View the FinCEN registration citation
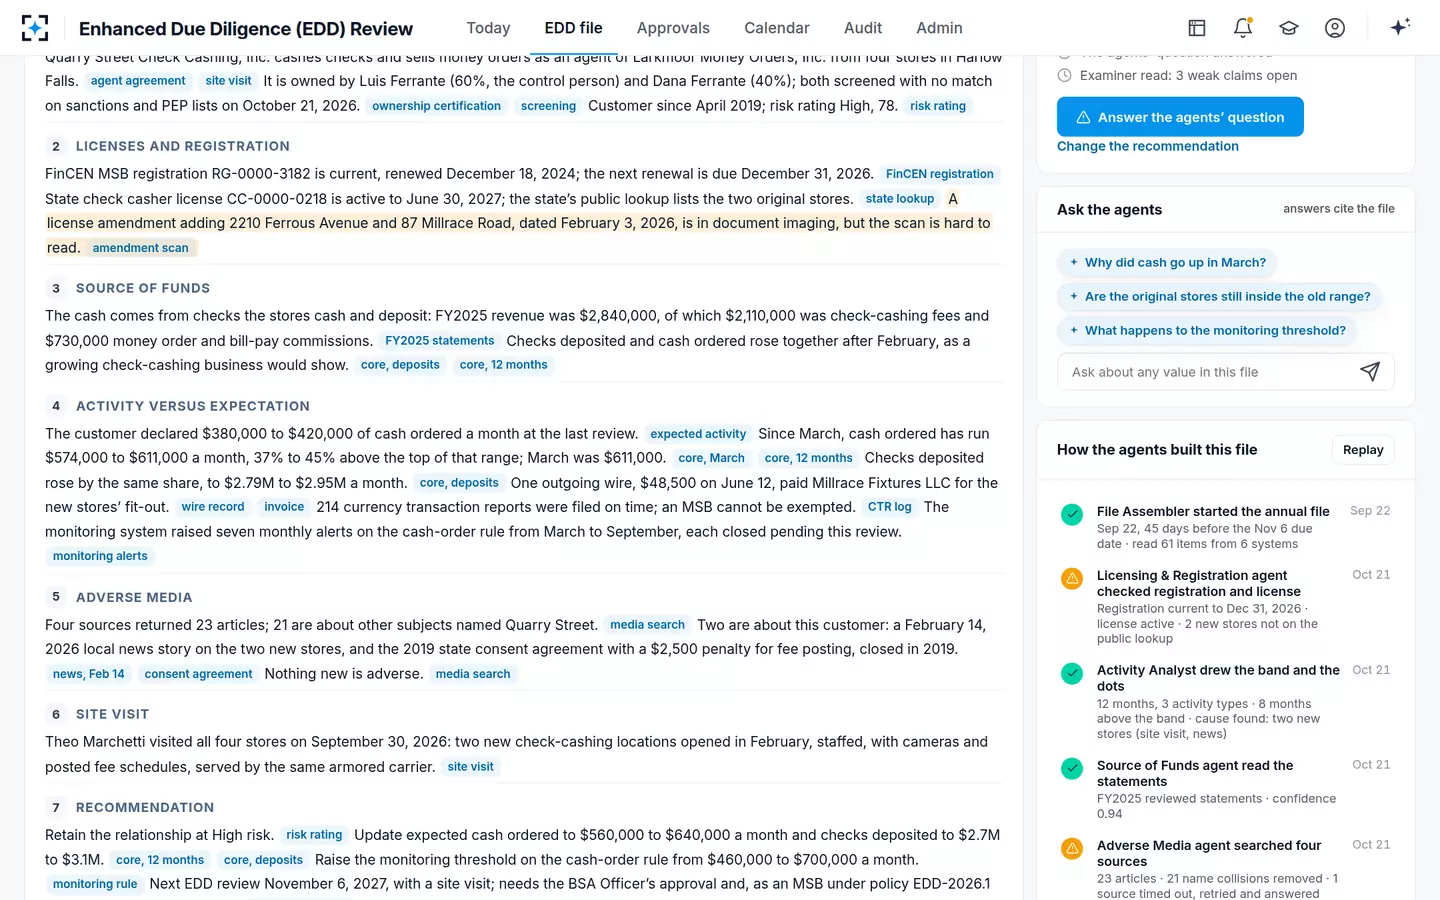 click(940, 174)
